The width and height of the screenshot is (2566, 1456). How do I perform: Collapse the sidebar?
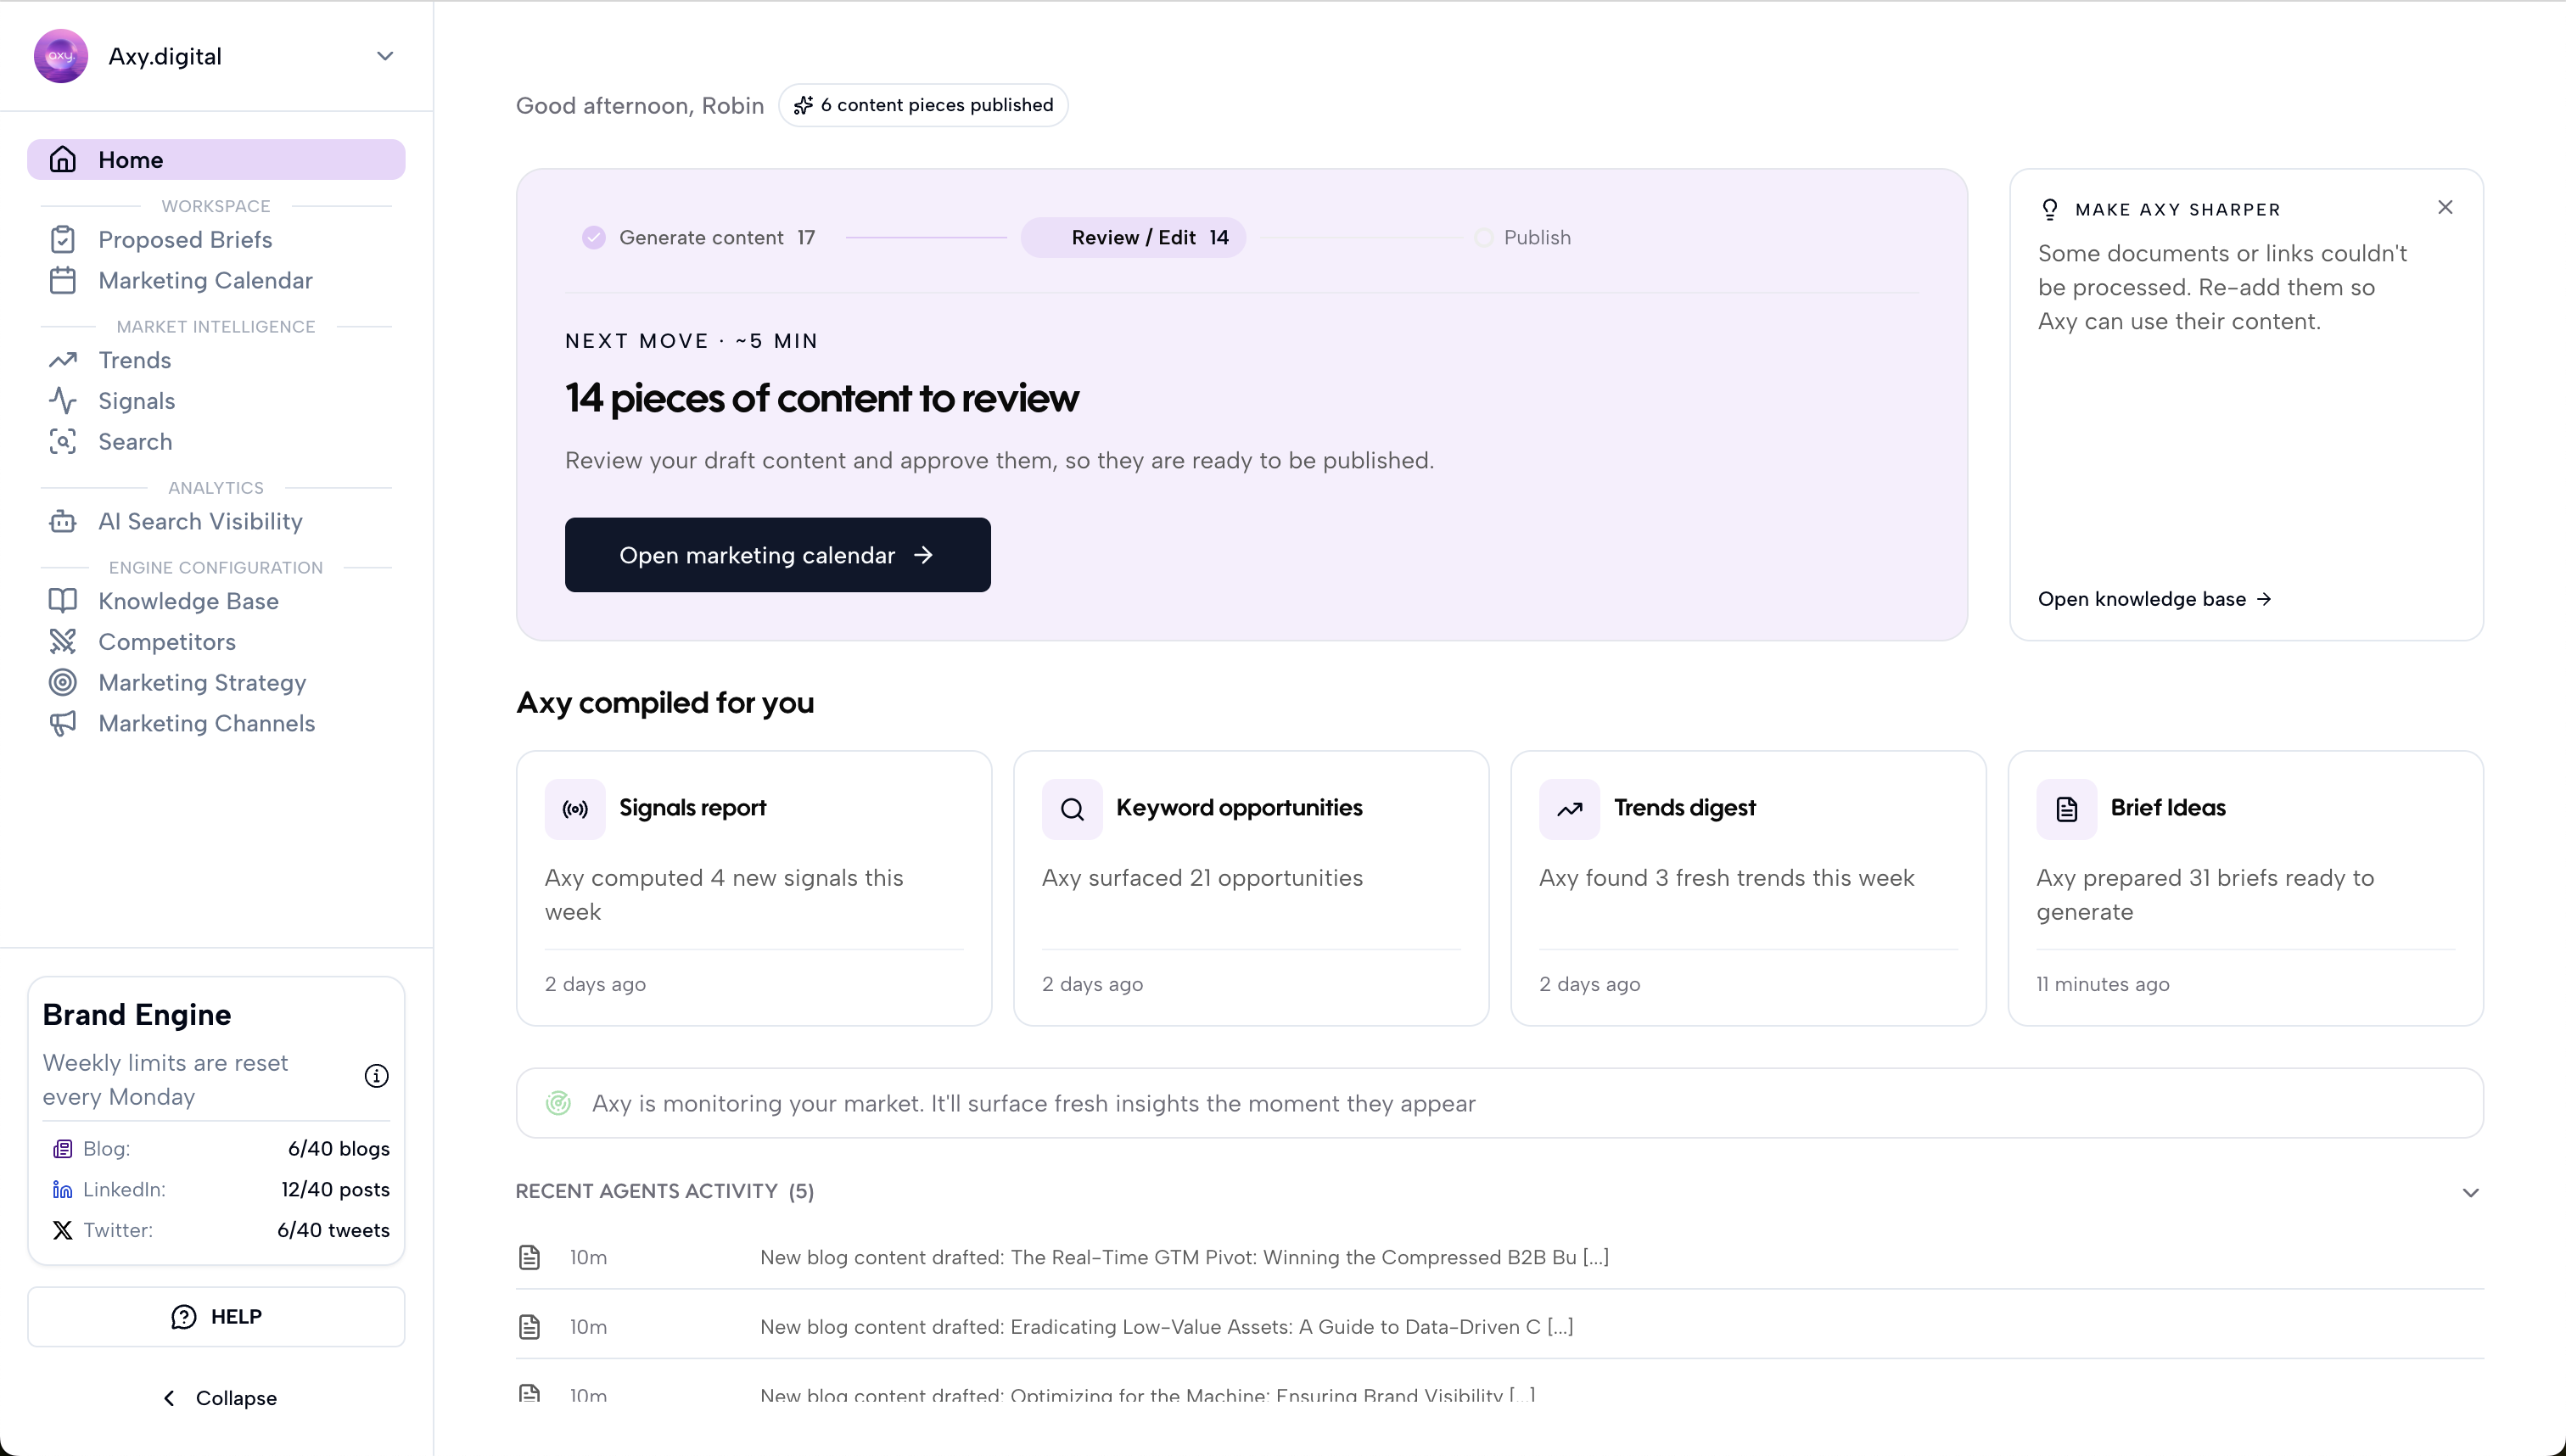pos(219,1398)
